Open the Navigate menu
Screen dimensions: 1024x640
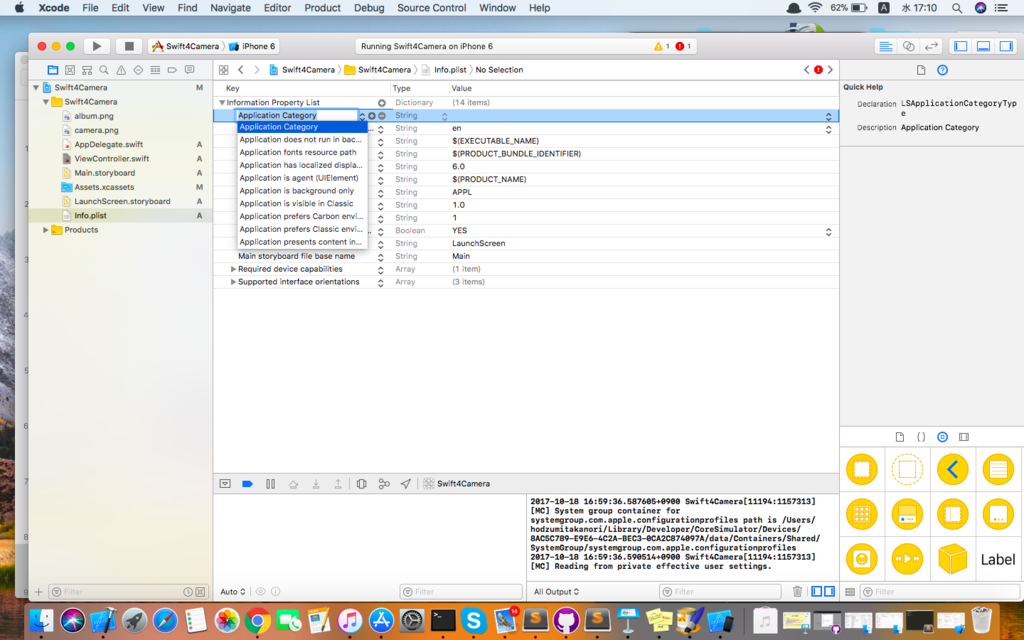230,8
